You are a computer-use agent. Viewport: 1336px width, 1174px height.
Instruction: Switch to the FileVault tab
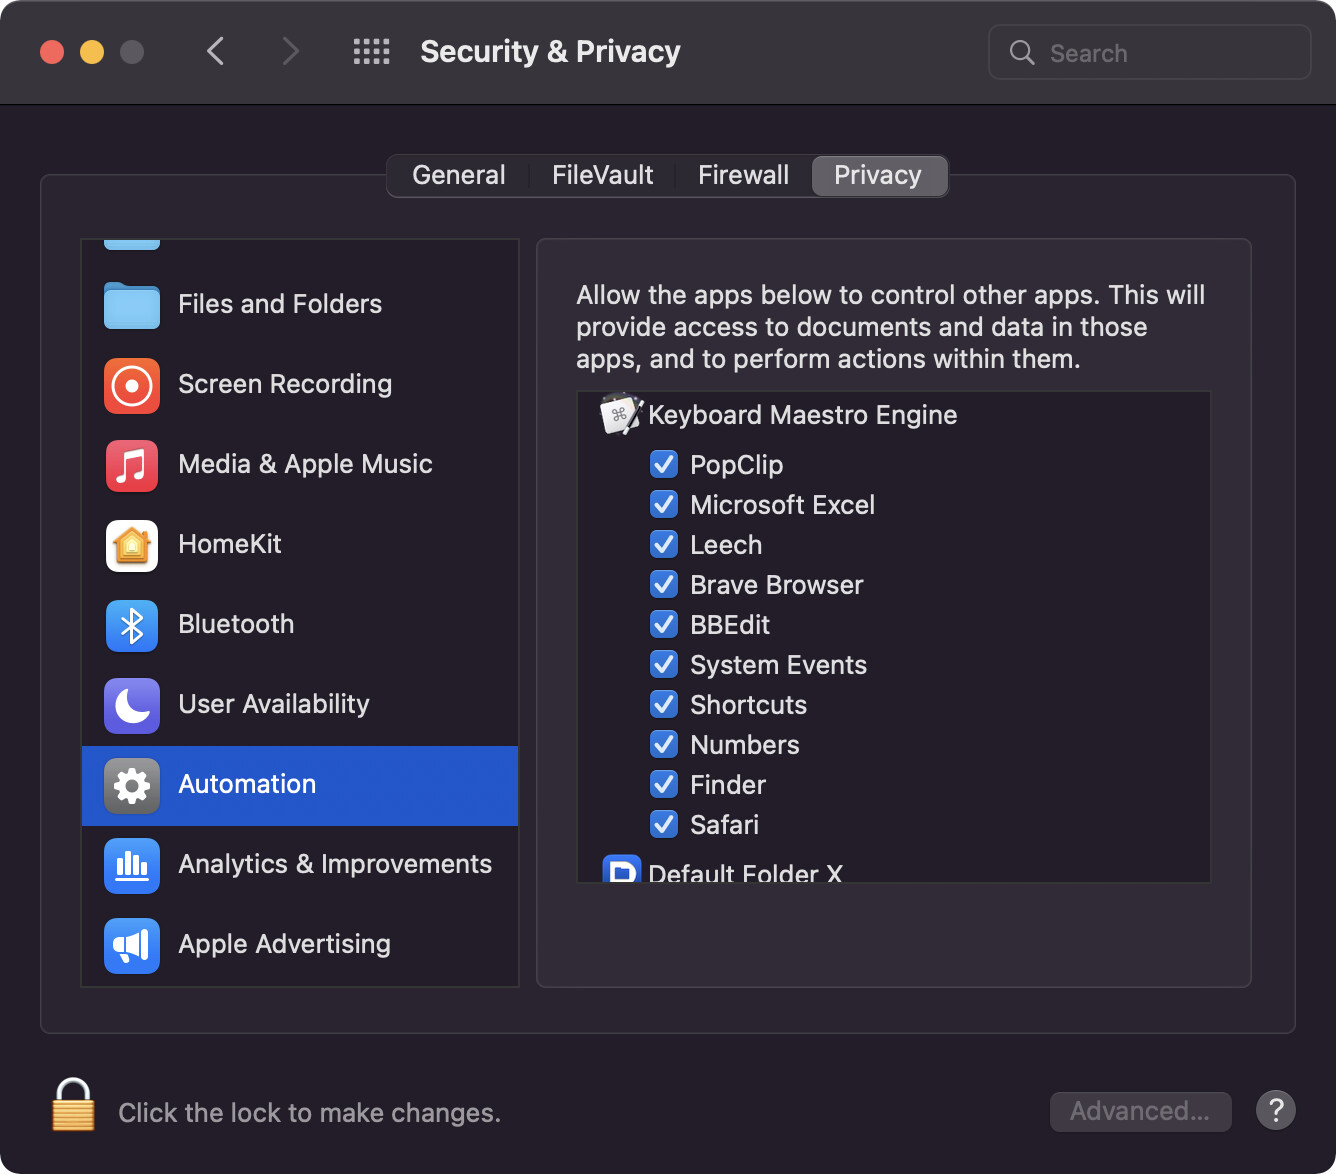602,176
